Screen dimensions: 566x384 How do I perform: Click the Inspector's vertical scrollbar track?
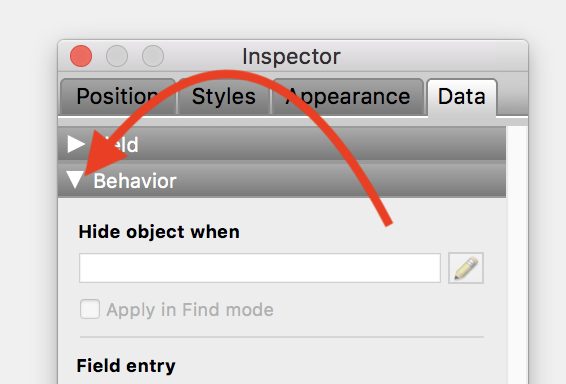click(x=517, y=255)
